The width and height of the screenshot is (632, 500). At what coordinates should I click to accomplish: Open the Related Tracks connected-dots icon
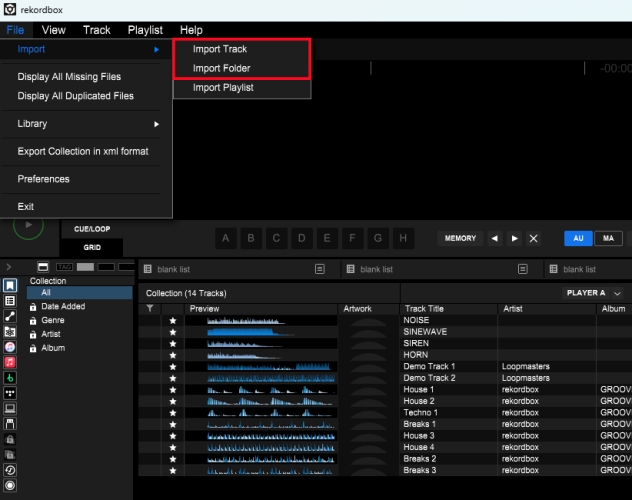point(10,316)
